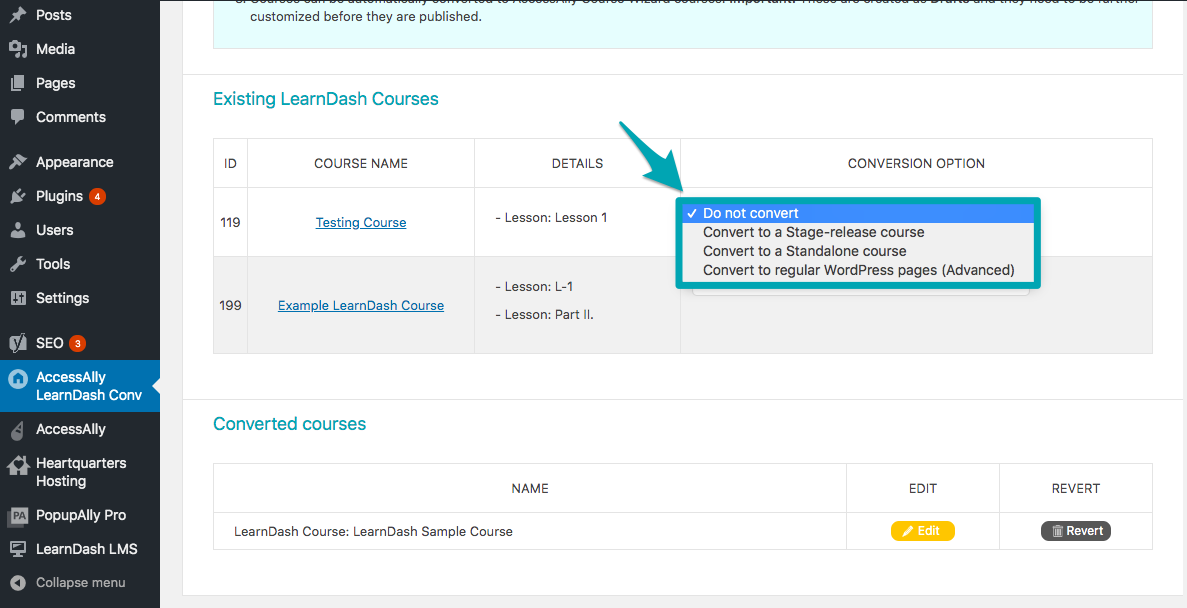Viewport: 1187px width, 608px height.
Task: Choose "Convert to a Standalone course"
Action: pos(858,251)
